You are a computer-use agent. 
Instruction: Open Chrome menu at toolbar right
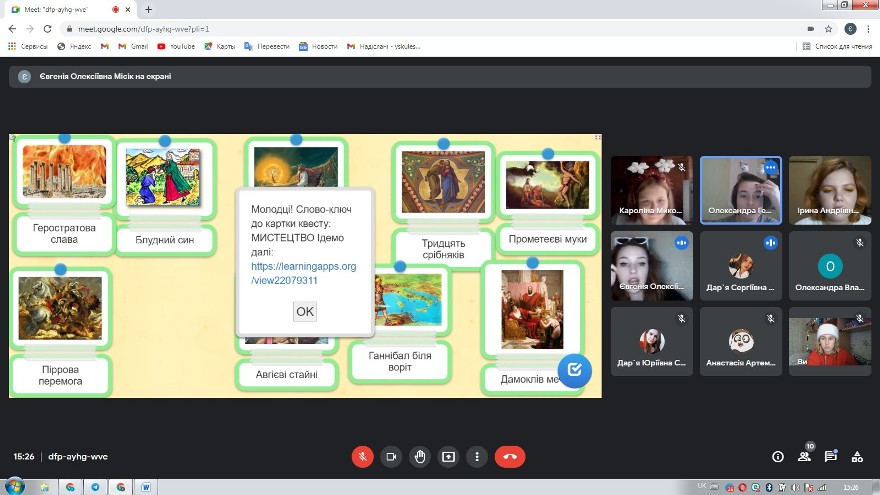click(869, 29)
